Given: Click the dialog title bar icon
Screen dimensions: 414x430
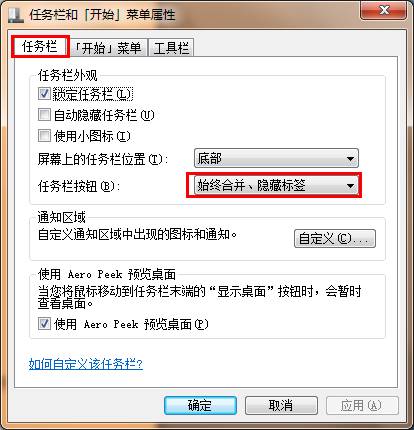Looking at the screenshot, I should pos(15,15).
